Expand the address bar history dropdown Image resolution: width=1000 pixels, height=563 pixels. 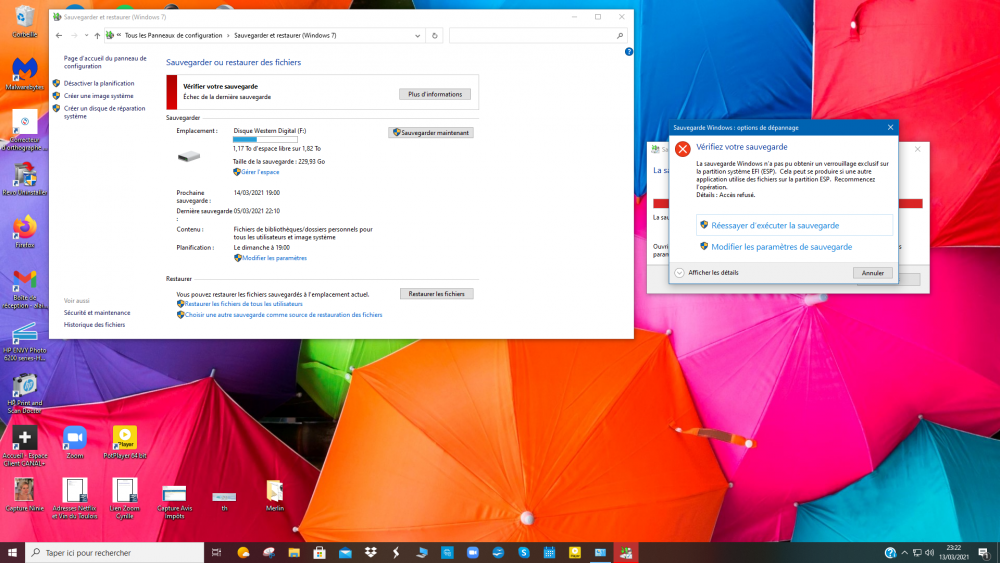coord(417,35)
